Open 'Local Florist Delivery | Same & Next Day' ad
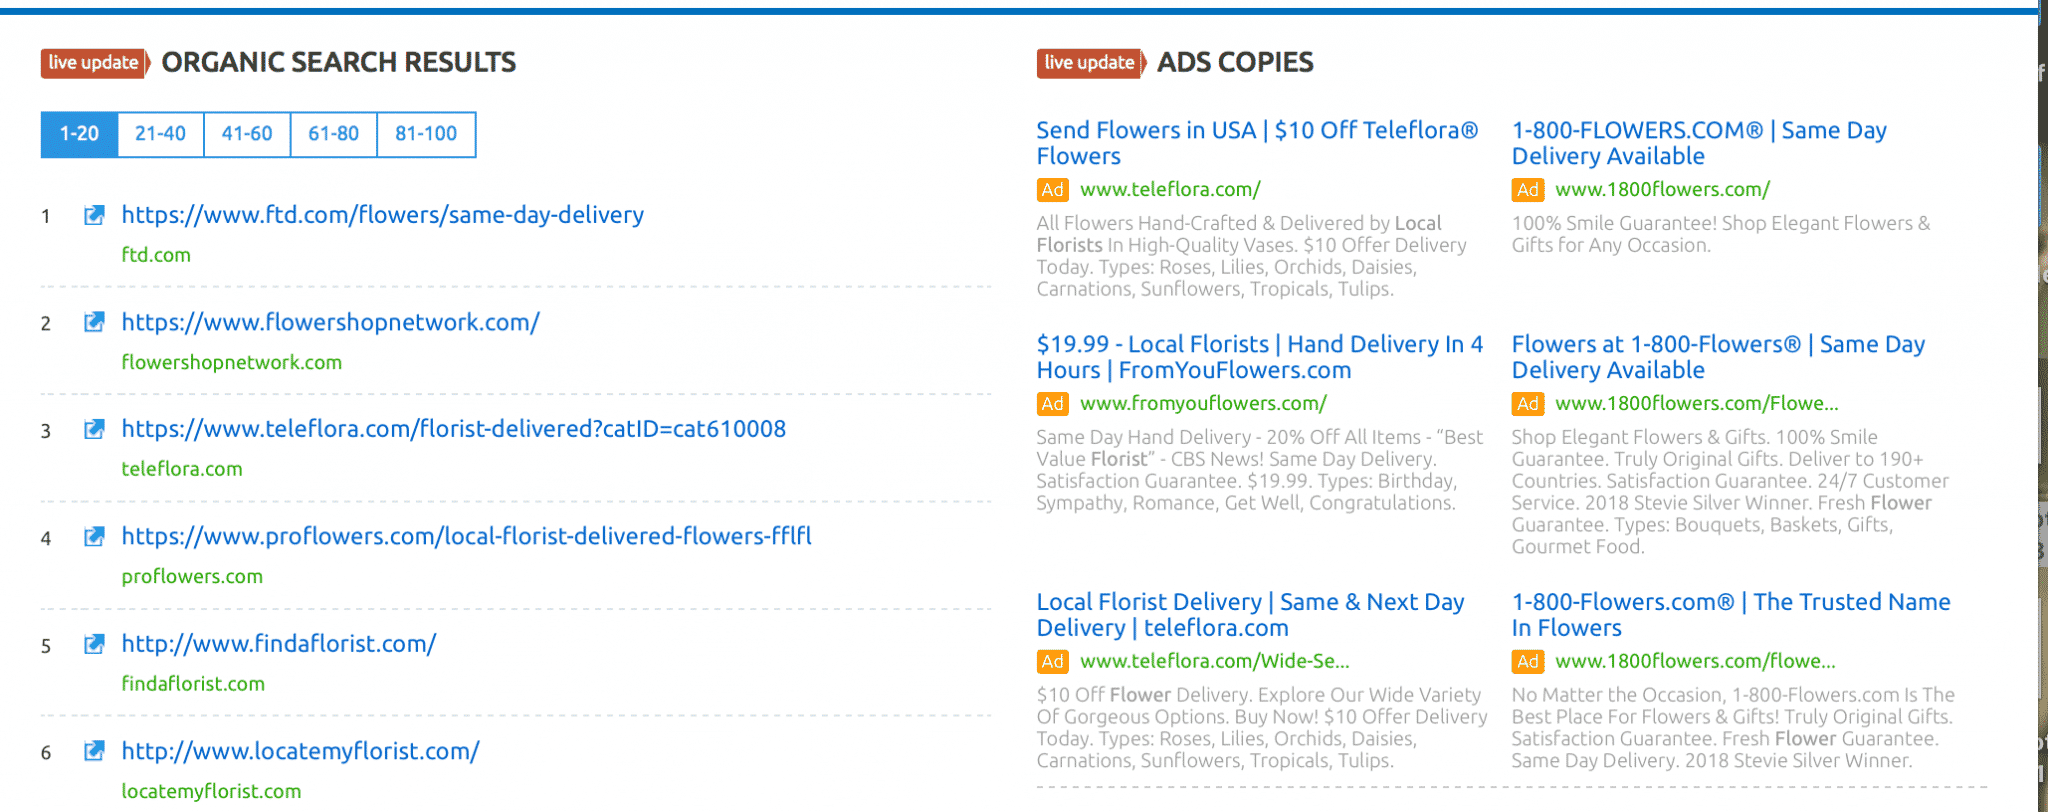Screen dimensions: 2048x812 click(x=1250, y=615)
